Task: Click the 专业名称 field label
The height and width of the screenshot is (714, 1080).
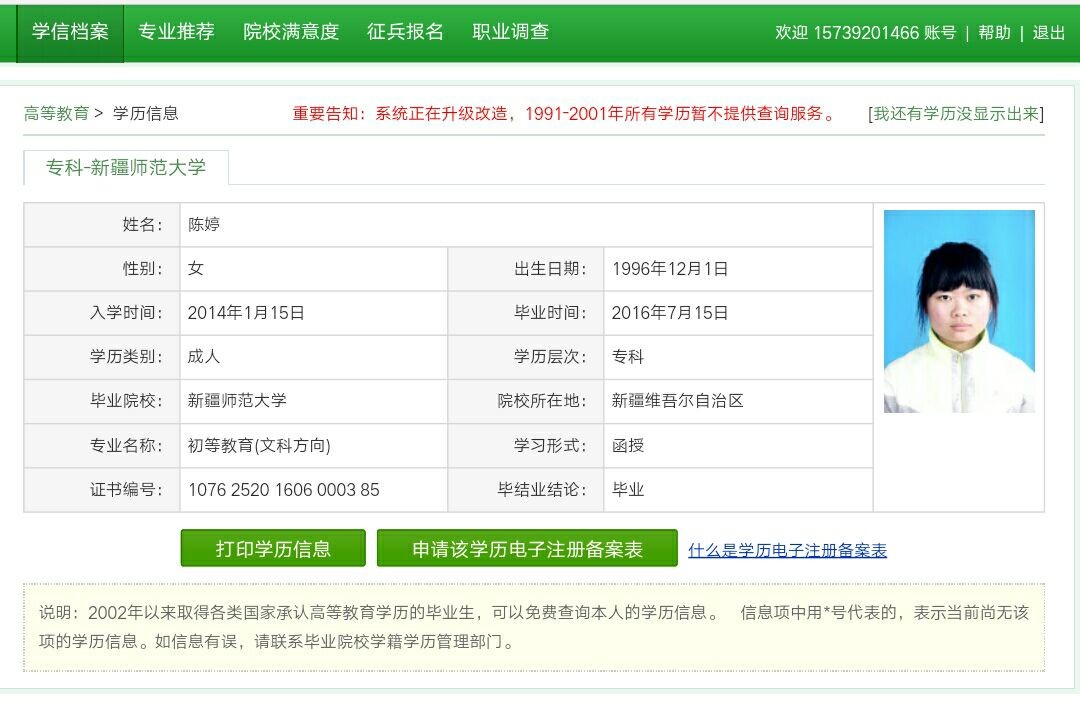Action: (x=126, y=445)
